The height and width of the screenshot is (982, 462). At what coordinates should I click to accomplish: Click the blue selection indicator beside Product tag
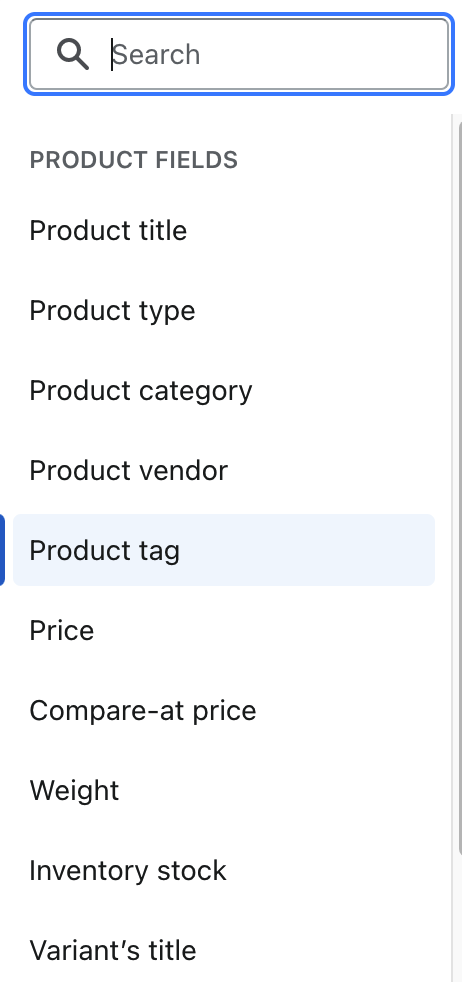[x=2, y=550]
